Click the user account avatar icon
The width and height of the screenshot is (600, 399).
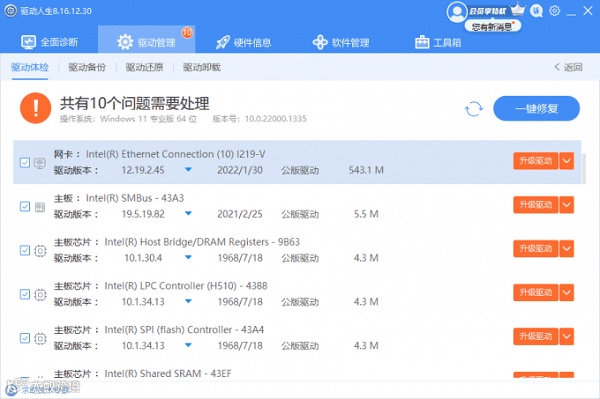[457, 12]
